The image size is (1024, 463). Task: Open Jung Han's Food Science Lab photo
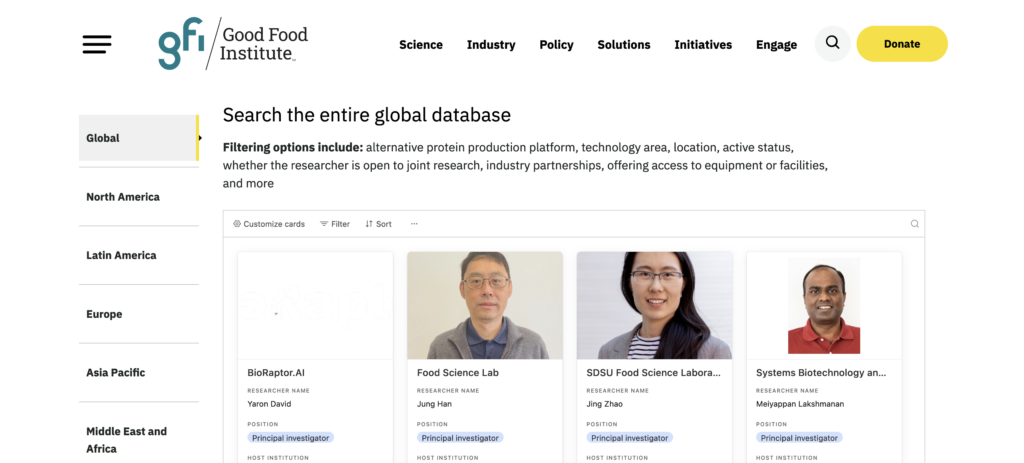pos(485,305)
